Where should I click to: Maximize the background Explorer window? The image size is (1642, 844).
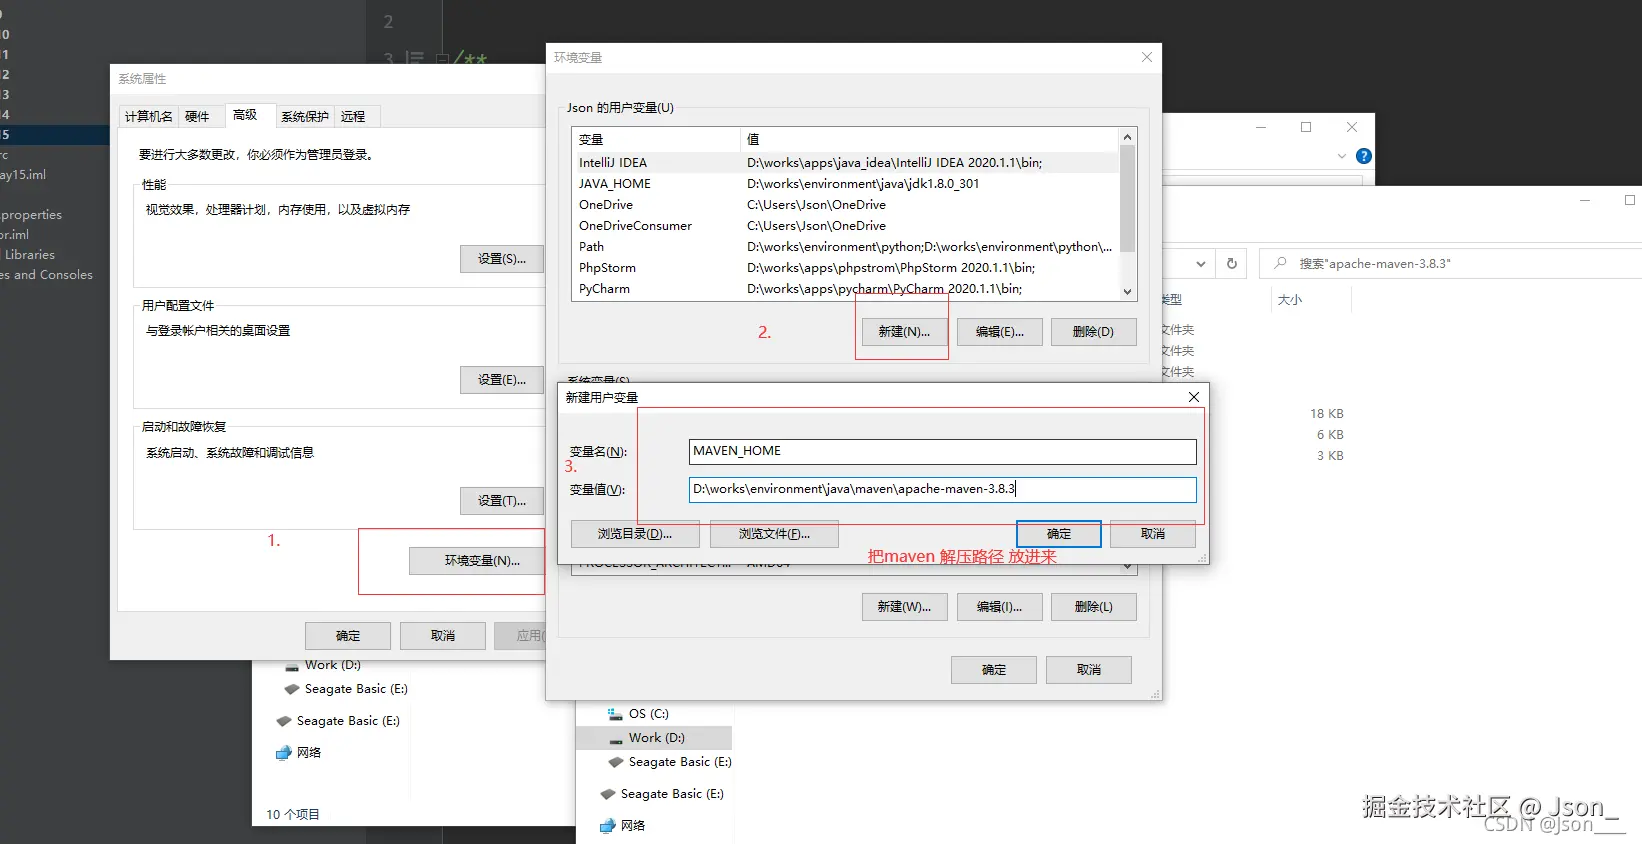tap(1305, 127)
